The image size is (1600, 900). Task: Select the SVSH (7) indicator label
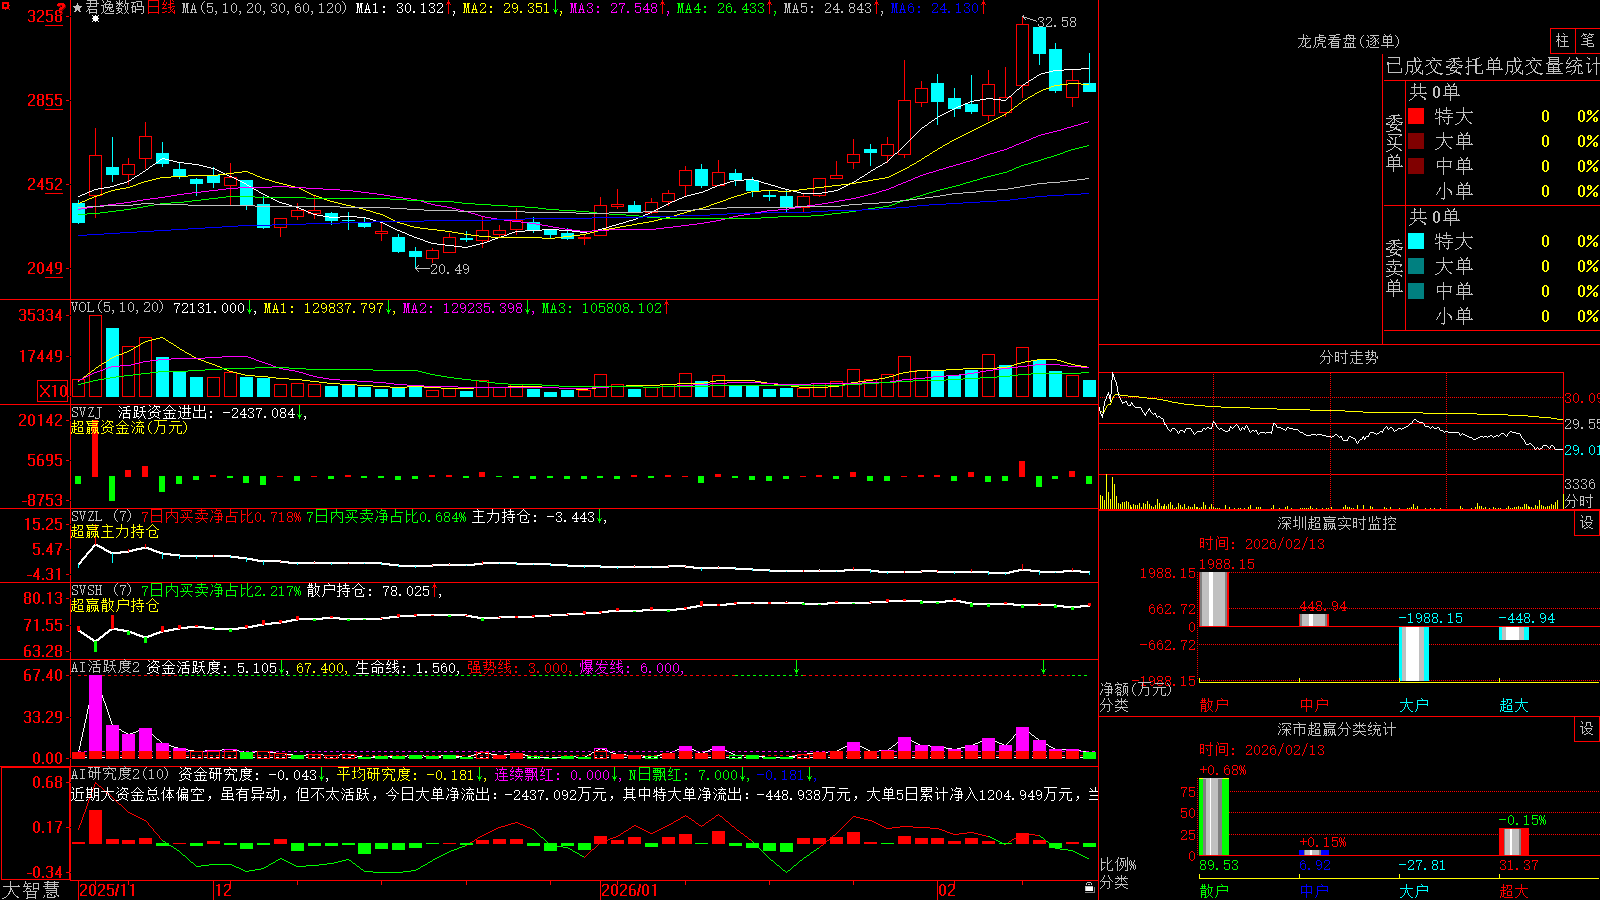101,590
